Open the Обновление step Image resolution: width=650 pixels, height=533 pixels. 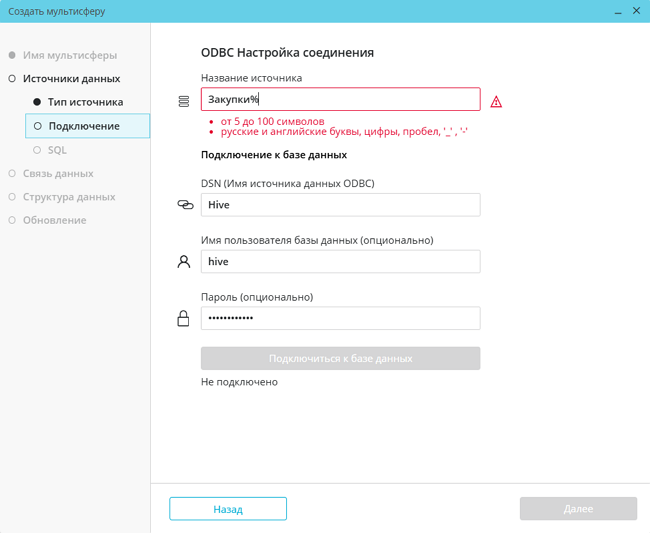[54, 220]
